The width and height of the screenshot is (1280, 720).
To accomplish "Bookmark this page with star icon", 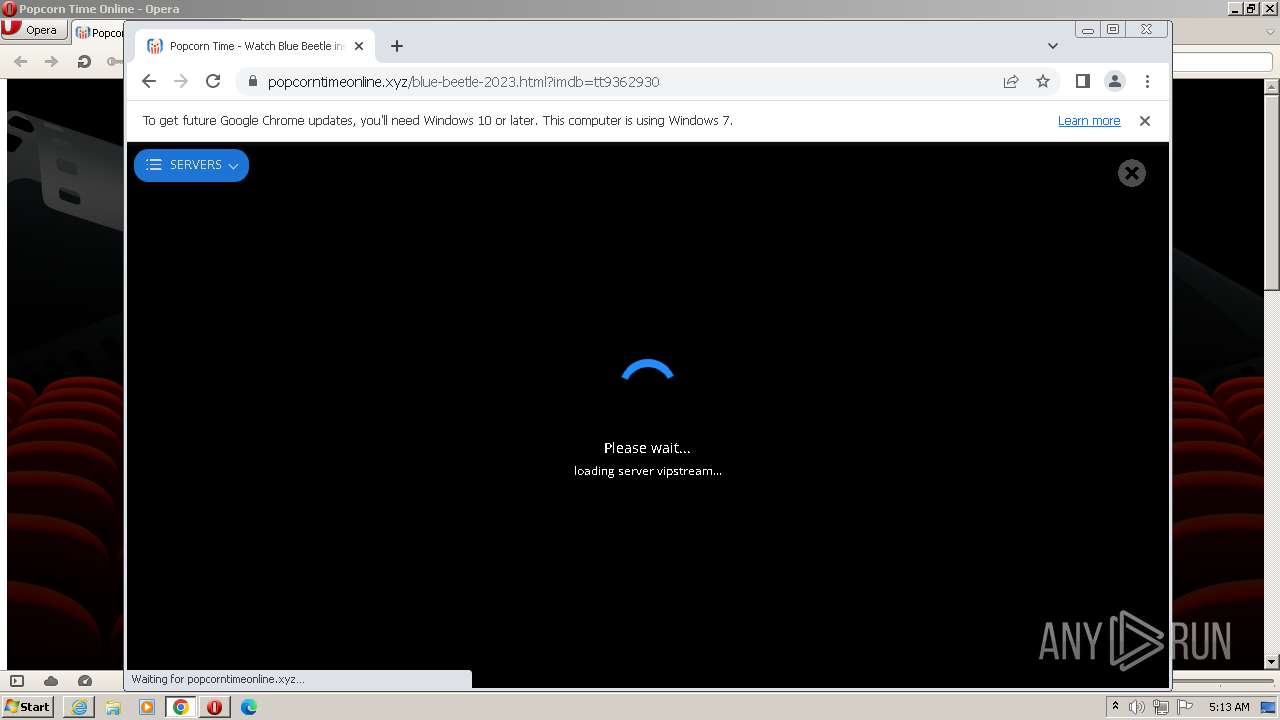I will tap(1043, 81).
